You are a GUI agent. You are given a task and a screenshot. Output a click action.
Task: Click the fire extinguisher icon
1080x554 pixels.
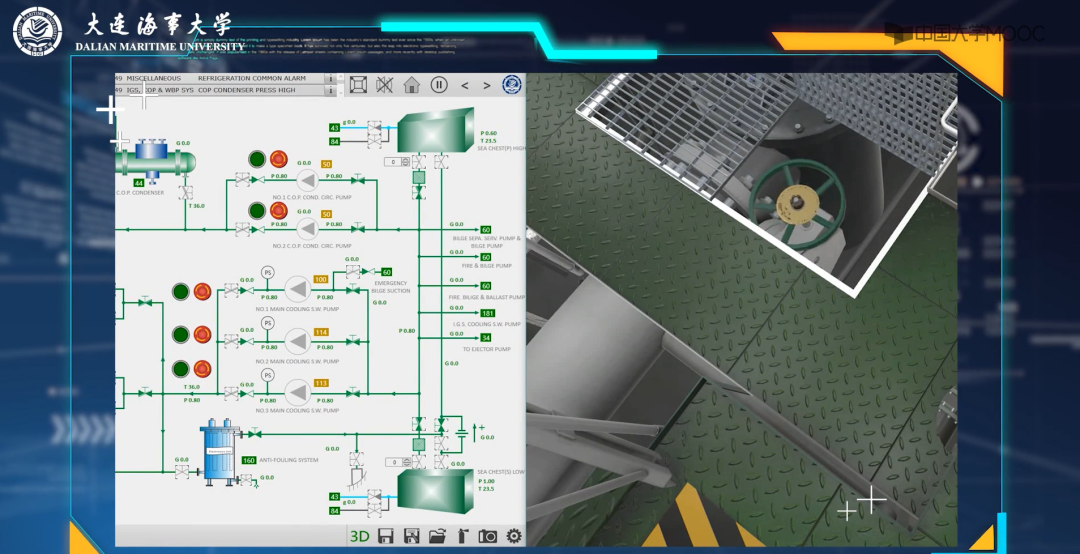pyautogui.click(x=462, y=536)
